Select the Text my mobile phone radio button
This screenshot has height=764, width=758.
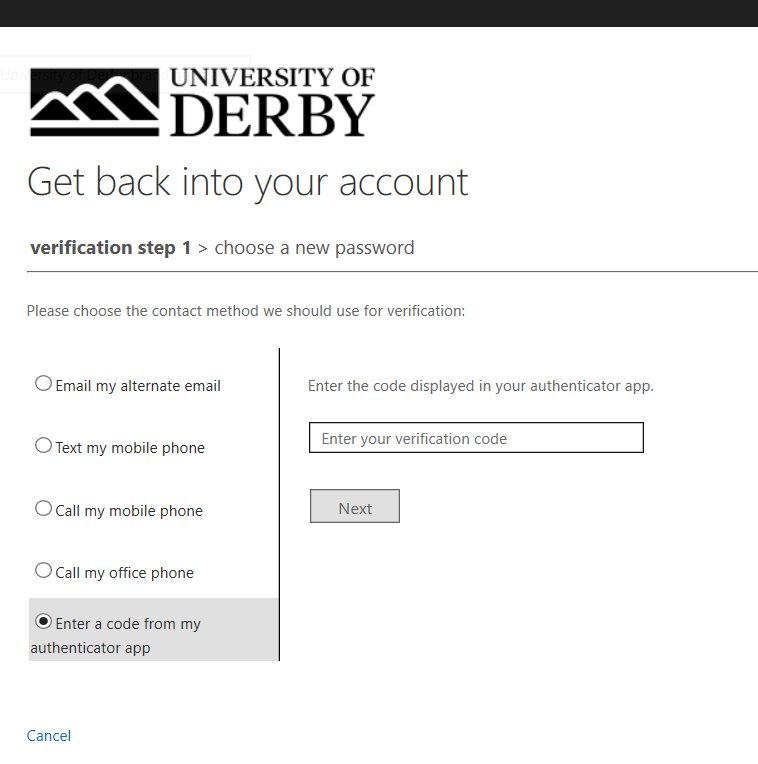pos(43,446)
